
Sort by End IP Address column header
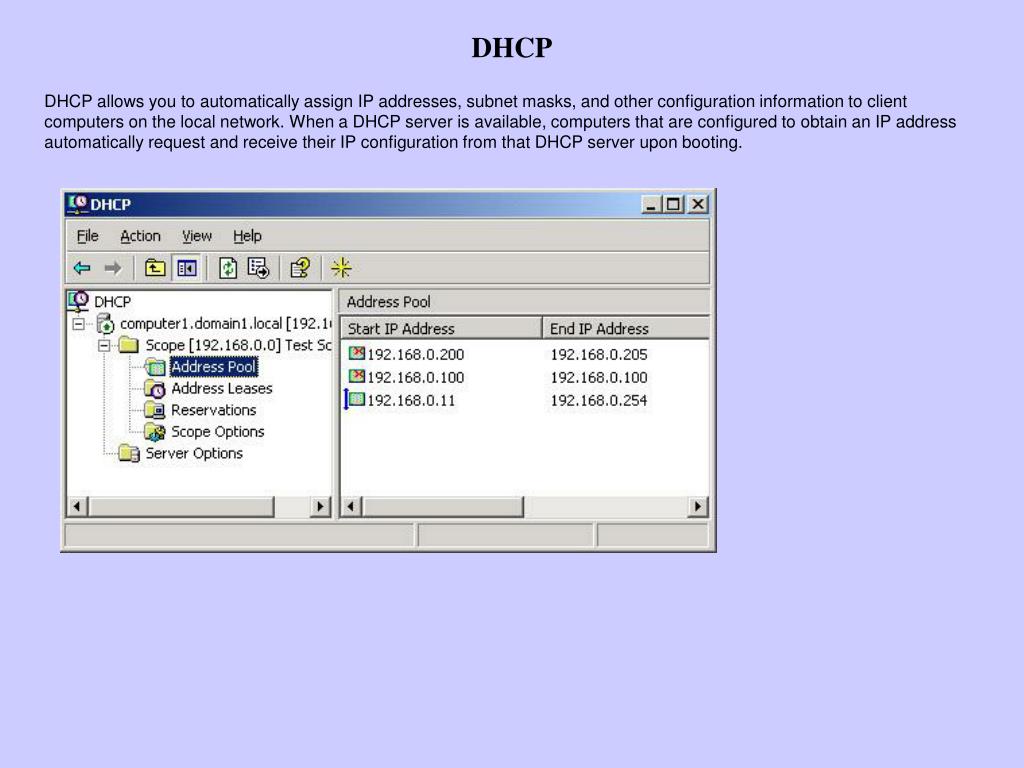point(626,328)
